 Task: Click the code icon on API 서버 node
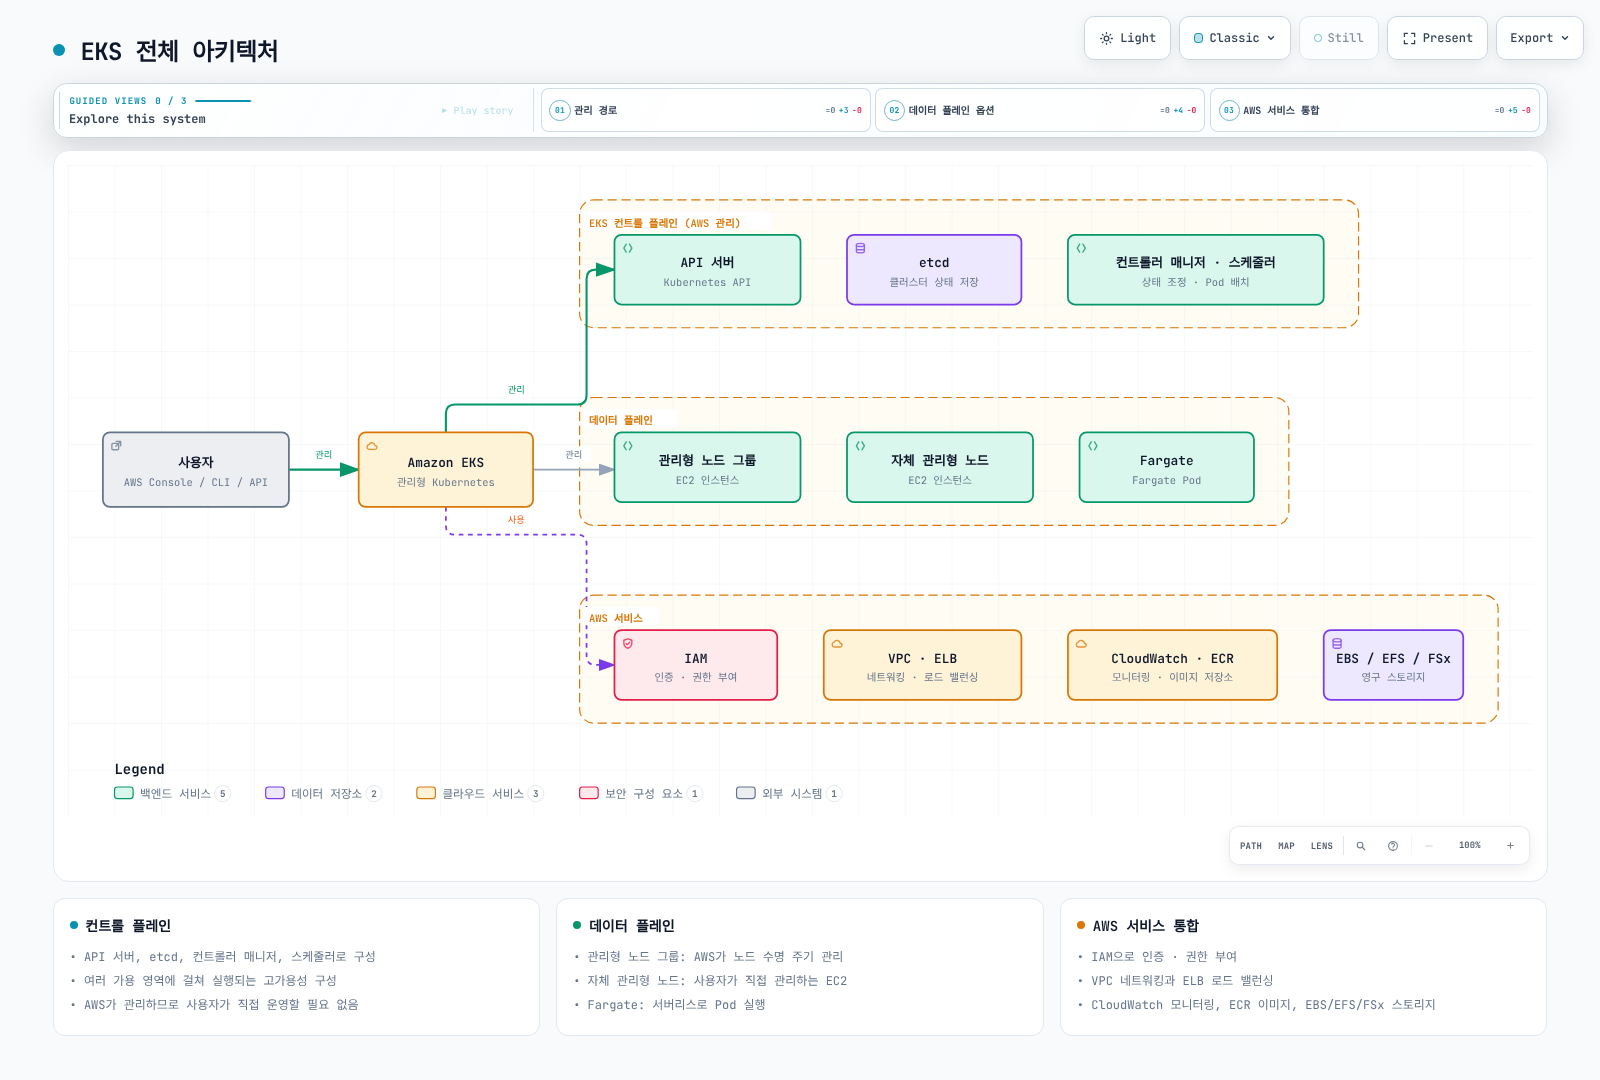coord(628,248)
